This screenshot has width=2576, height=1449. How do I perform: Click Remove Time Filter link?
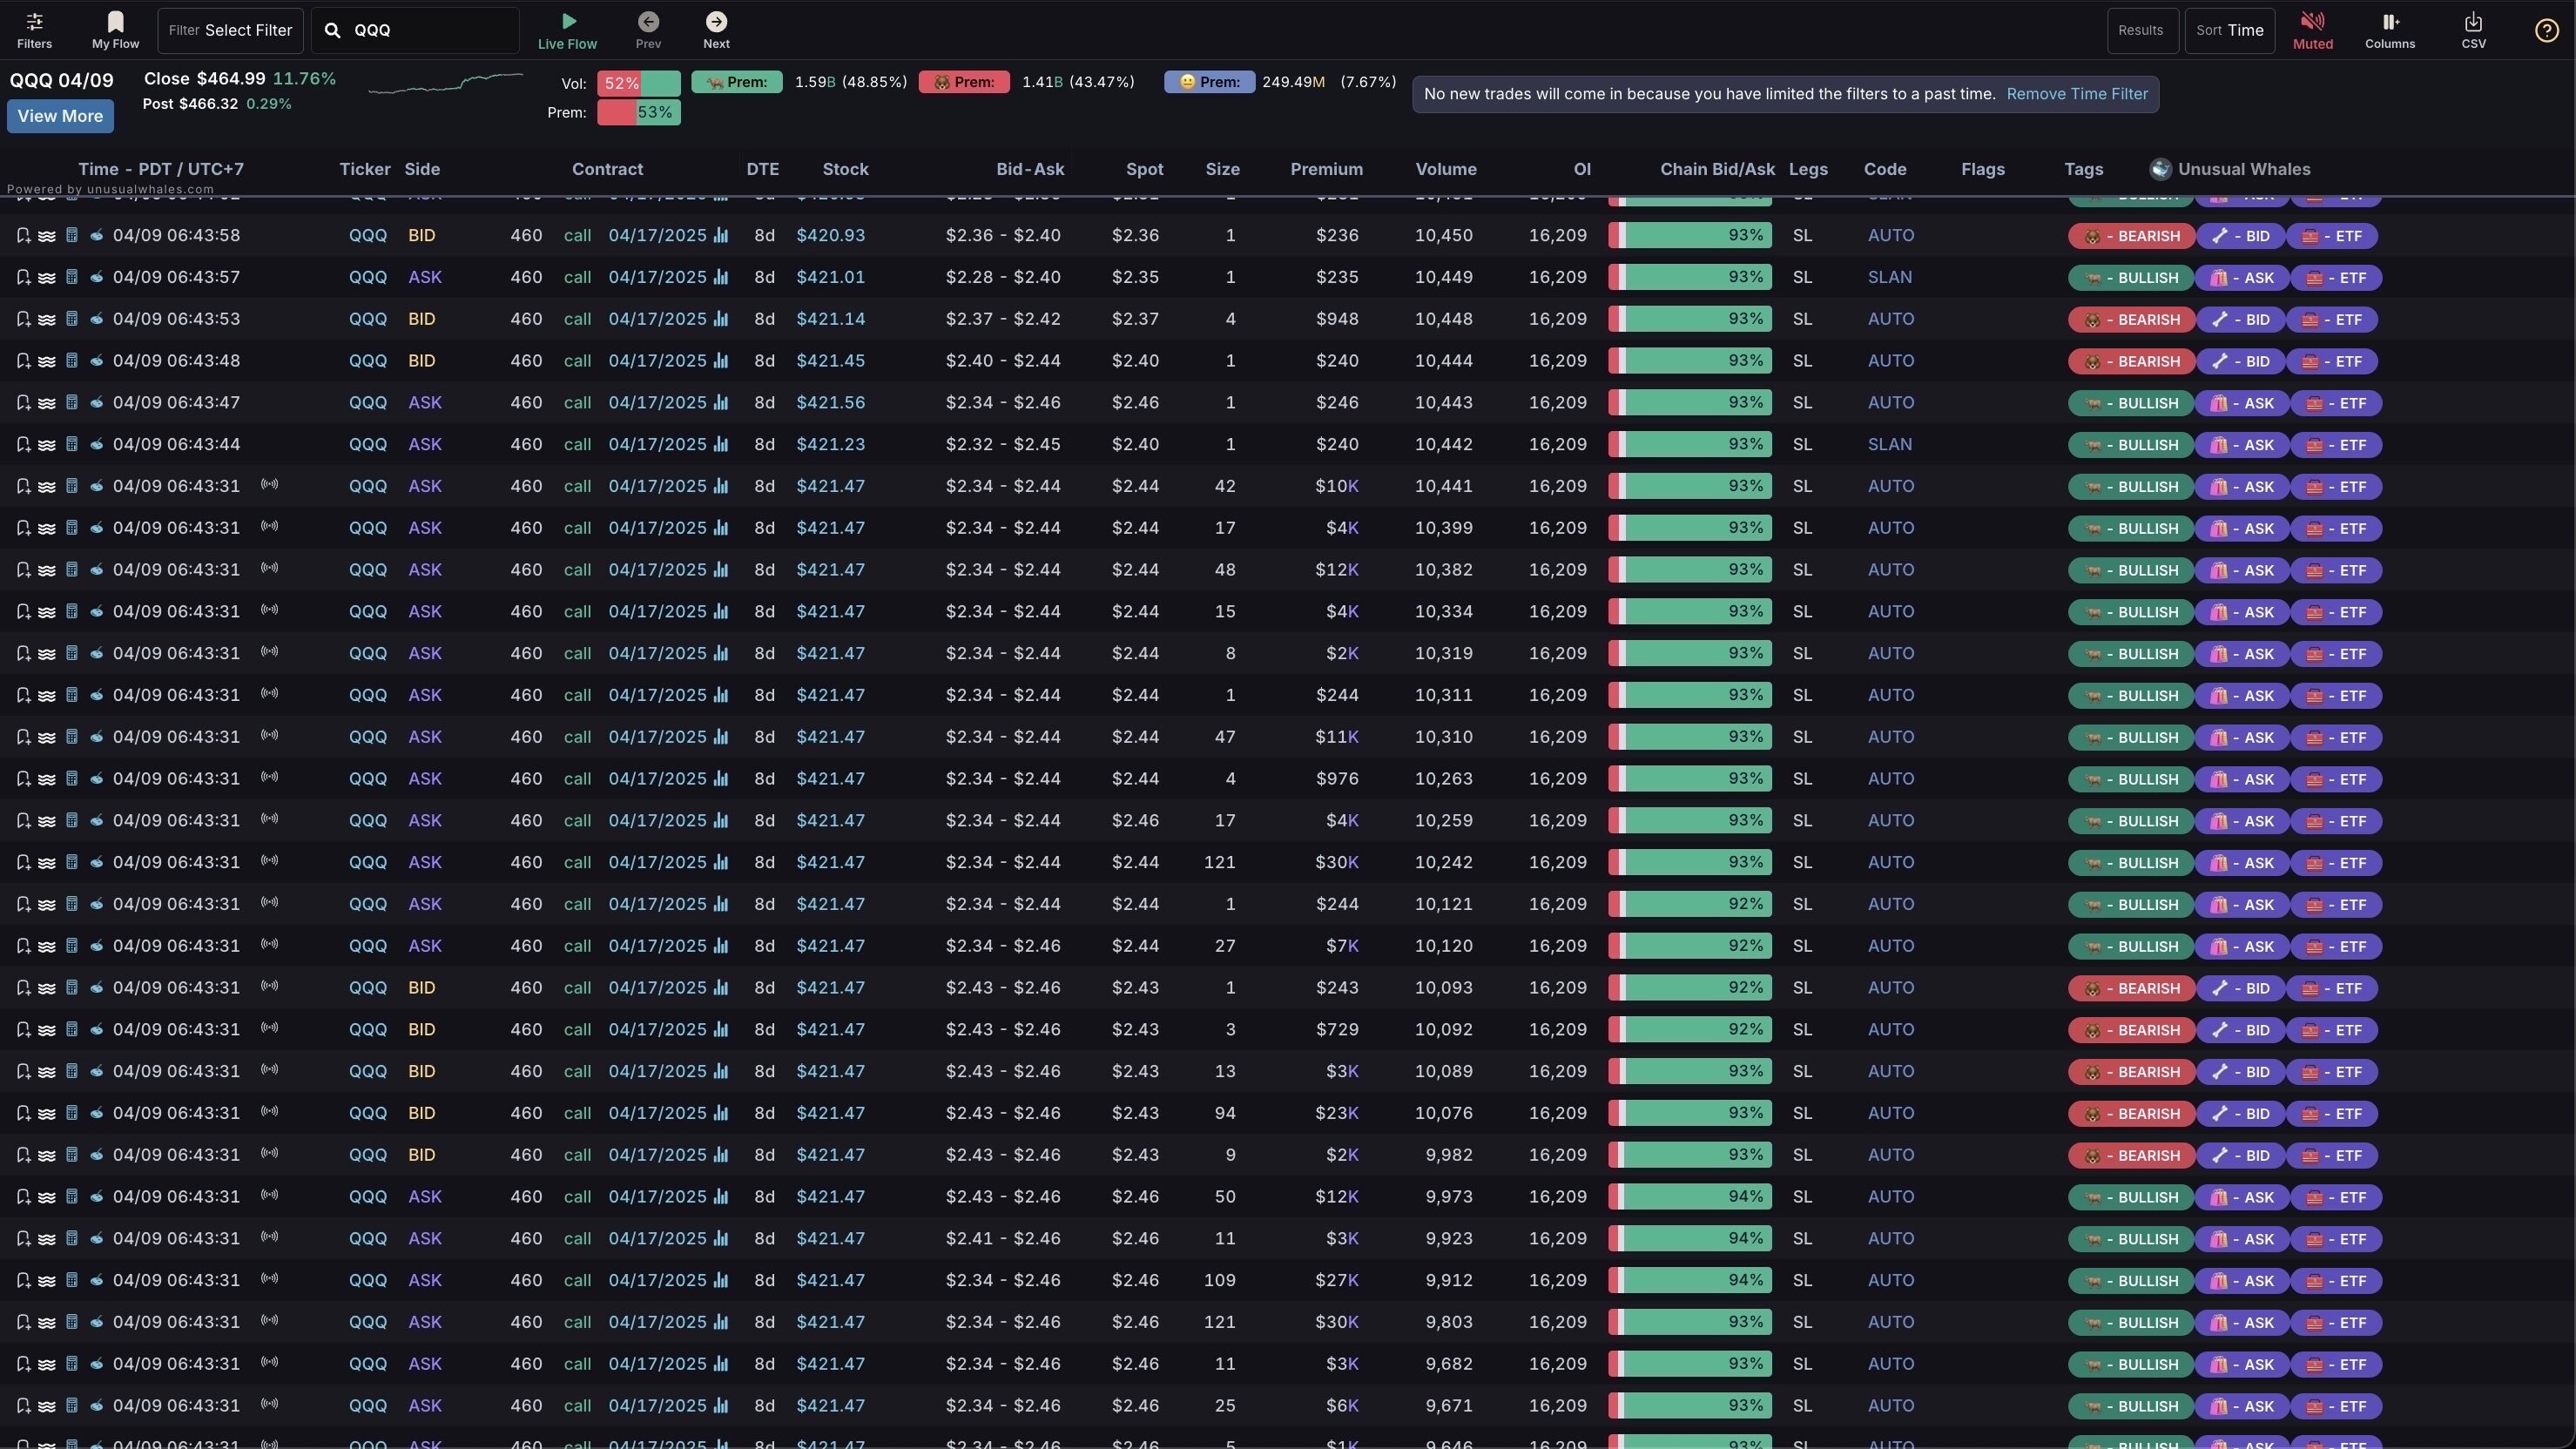tap(2076, 94)
